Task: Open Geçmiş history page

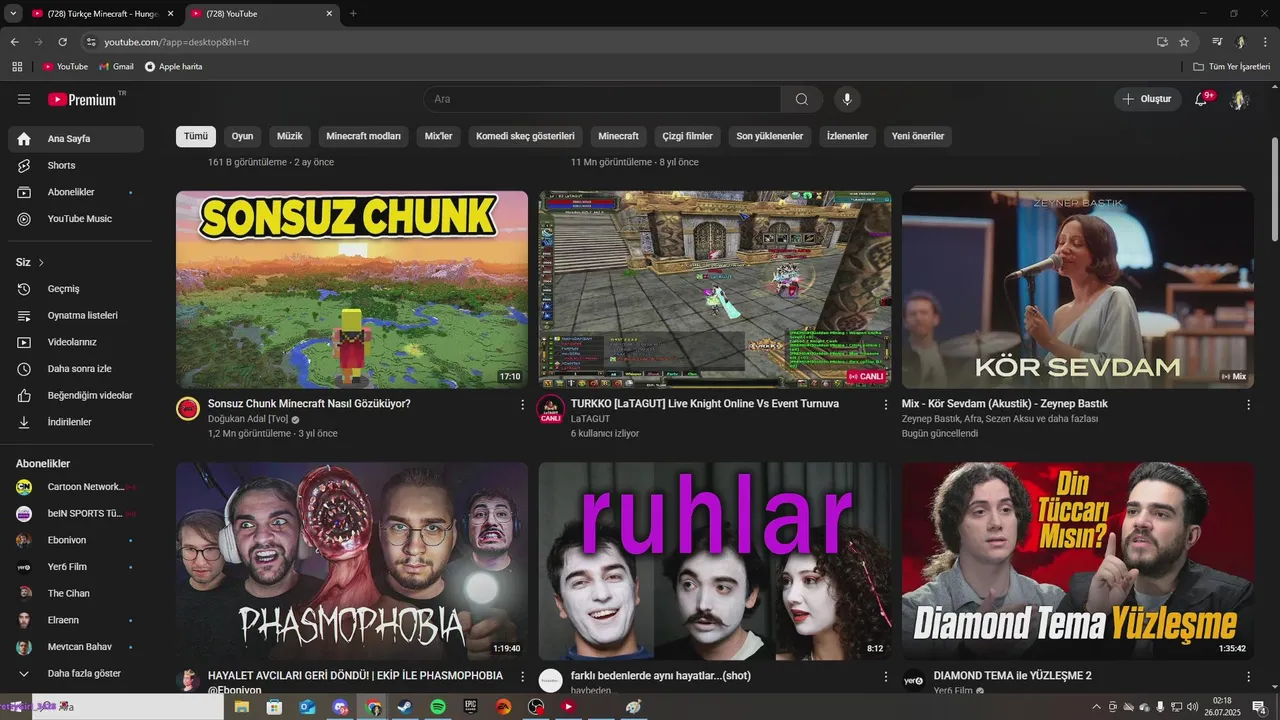Action: [x=76, y=289]
